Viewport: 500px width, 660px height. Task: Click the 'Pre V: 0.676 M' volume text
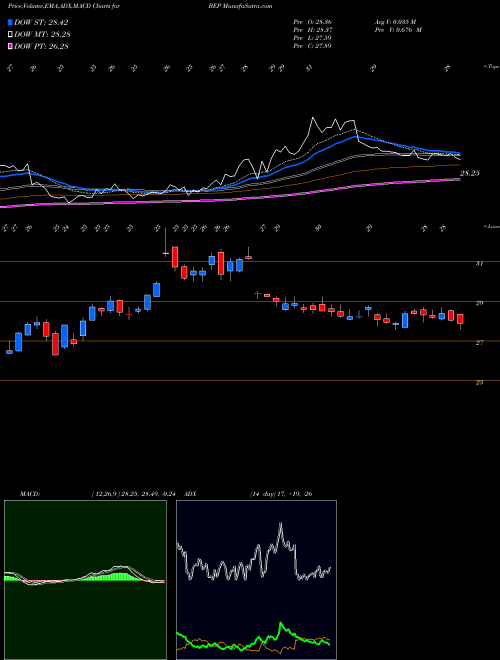(x=397, y=30)
